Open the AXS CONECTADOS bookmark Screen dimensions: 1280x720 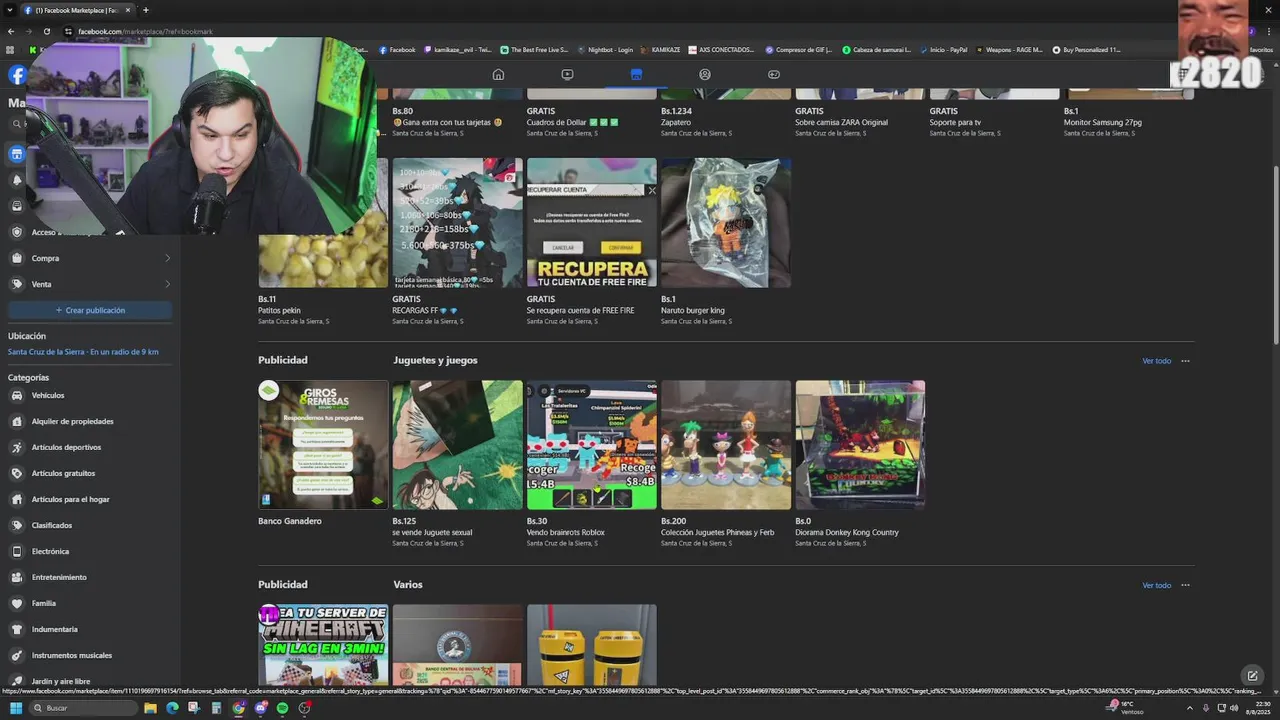(721, 49)
